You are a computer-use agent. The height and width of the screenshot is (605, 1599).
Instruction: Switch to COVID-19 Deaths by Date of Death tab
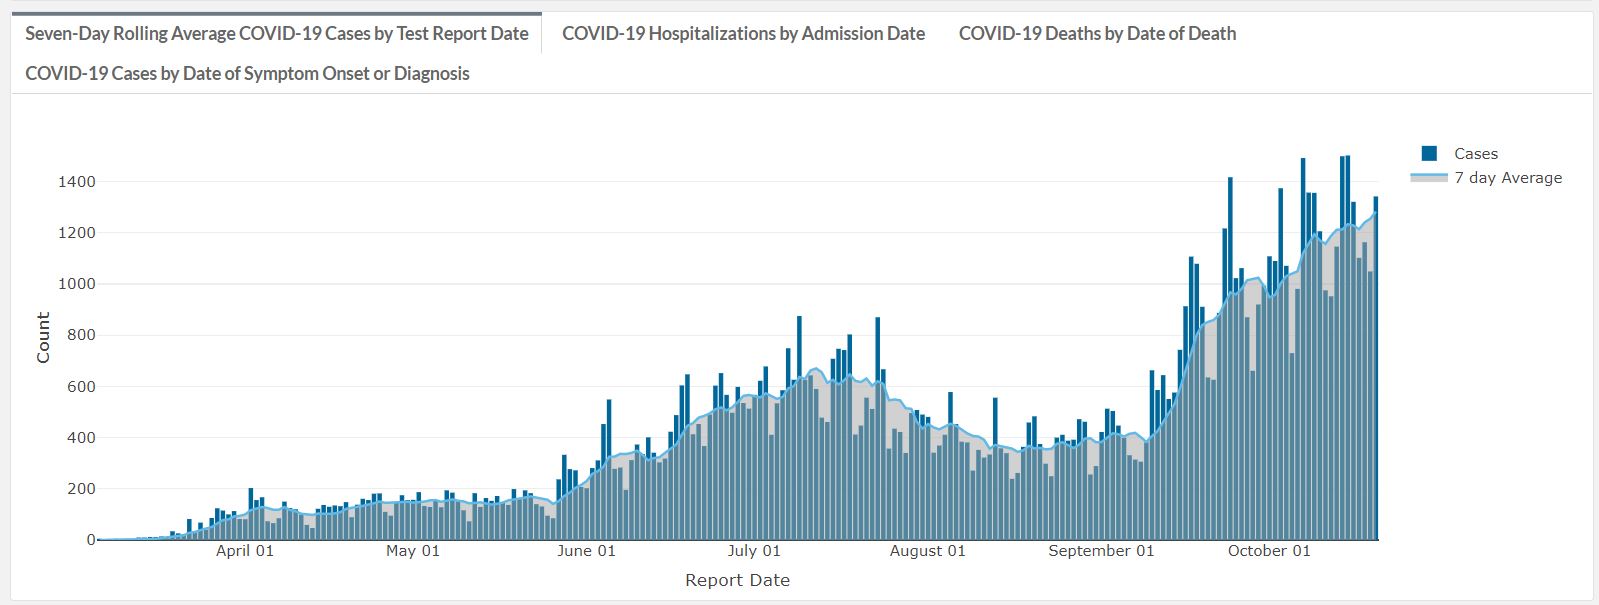pos(1097,34)
